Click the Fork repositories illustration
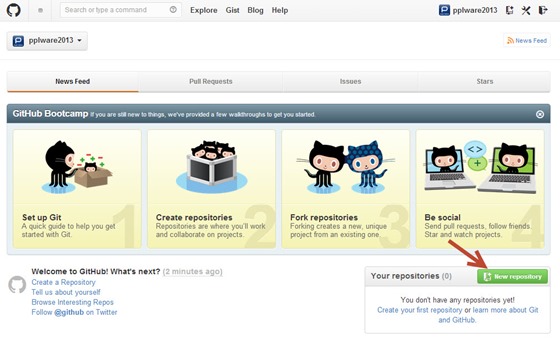Screen dimensions: 560x363 (346, 167)
